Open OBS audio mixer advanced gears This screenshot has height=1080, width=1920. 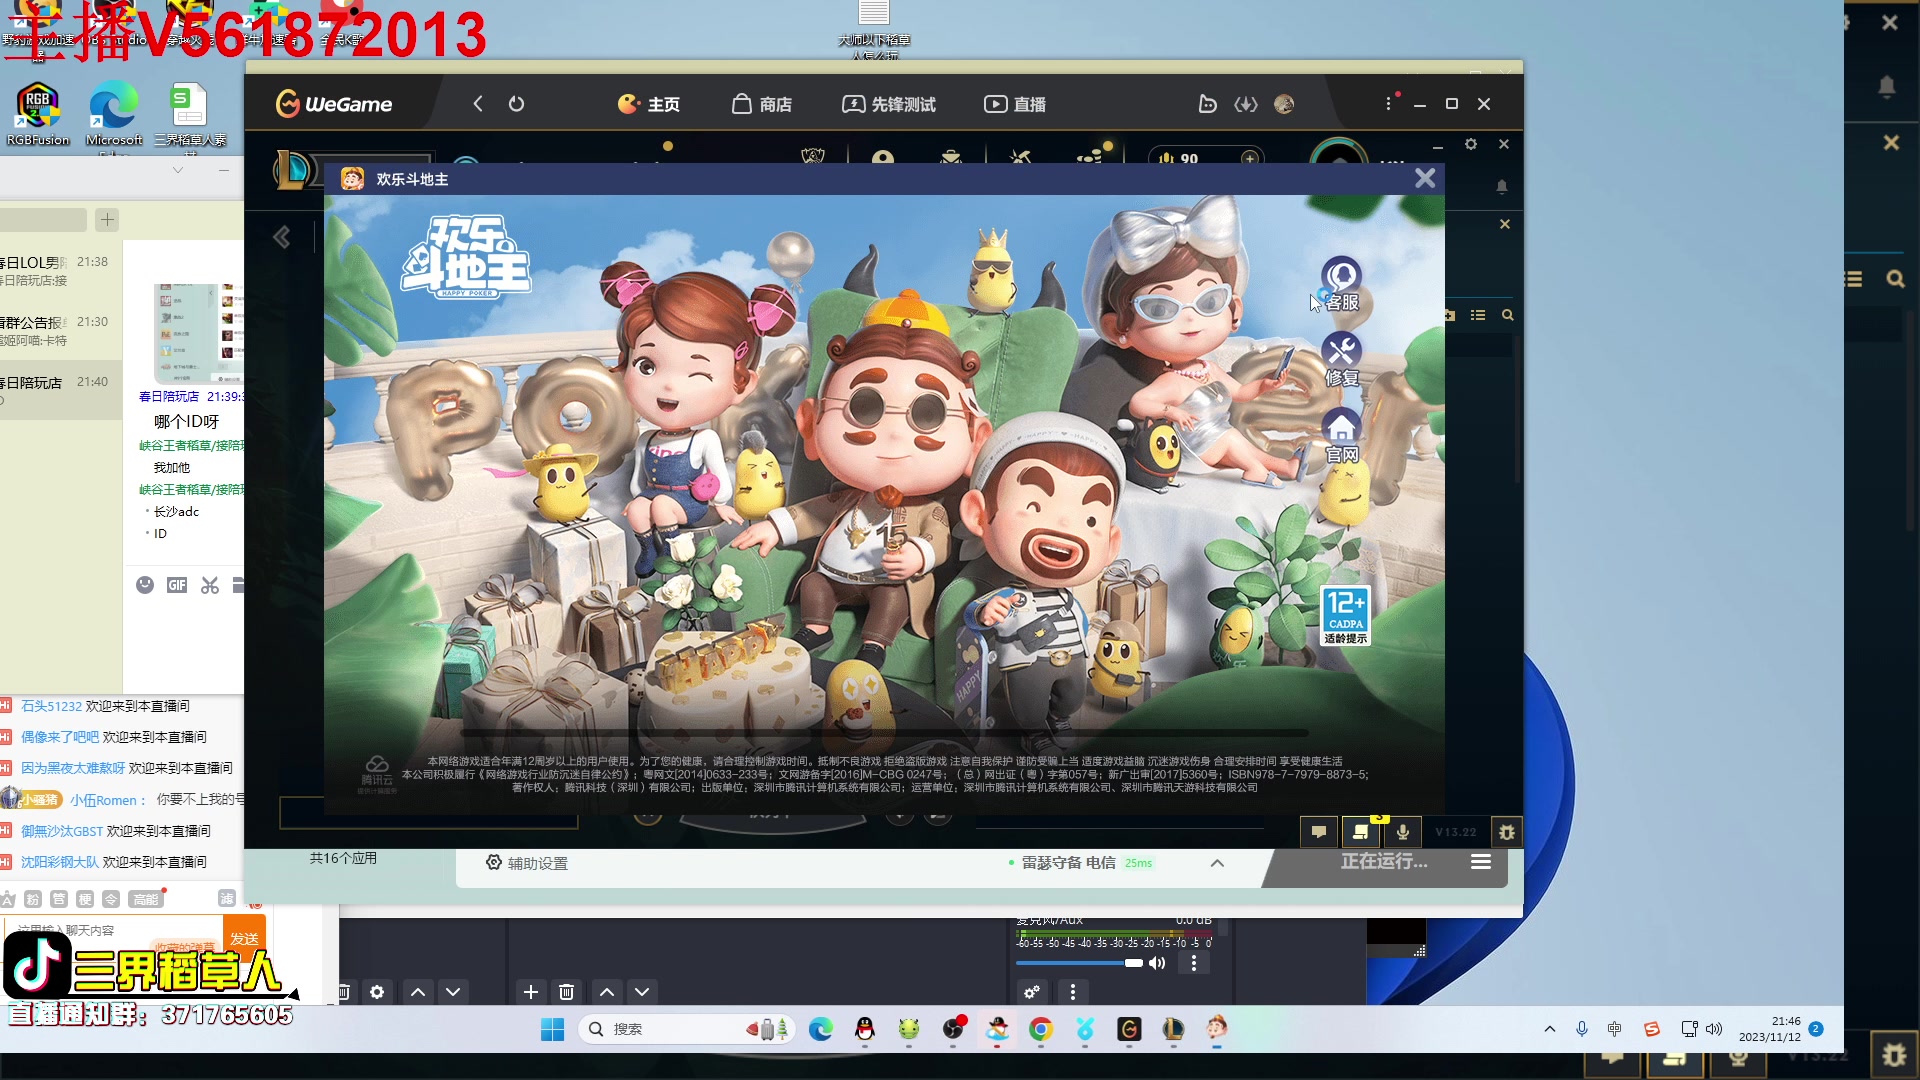click(x=1032, y=992)
